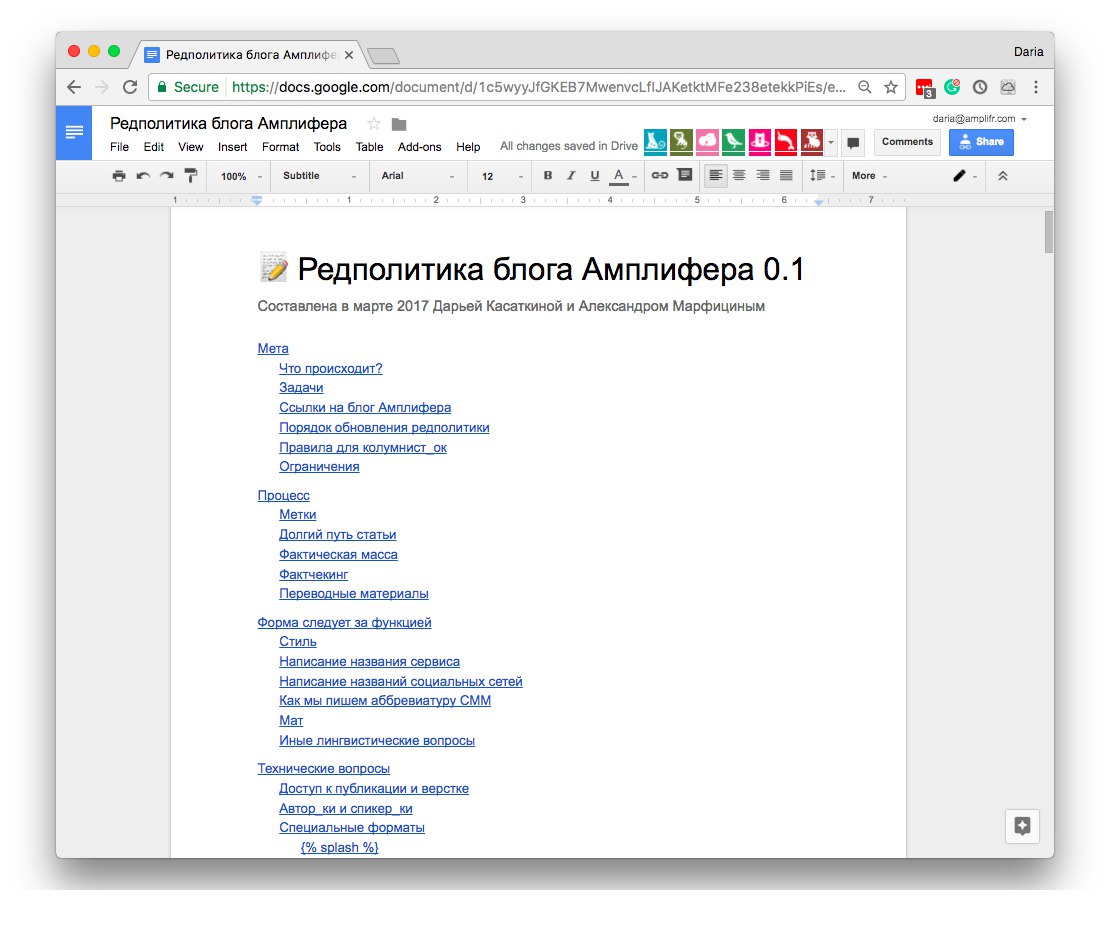Toggle bold formatting

[547, 176]
